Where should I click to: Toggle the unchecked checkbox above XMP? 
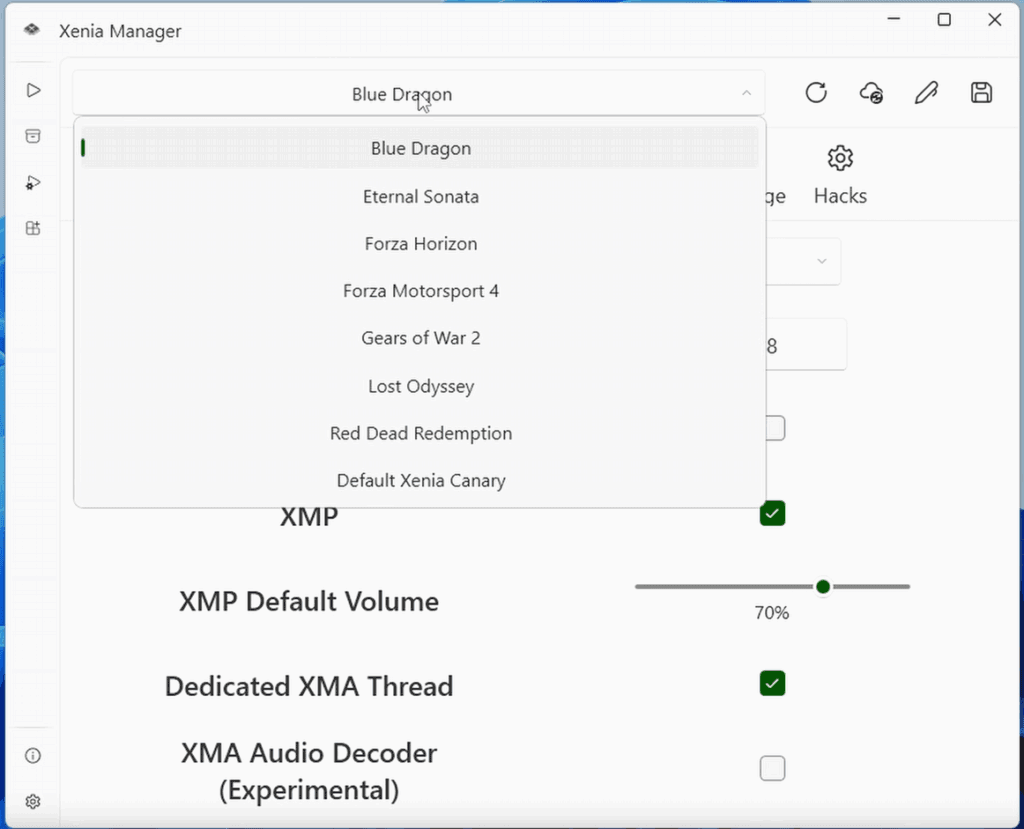[x=775, y=429]
